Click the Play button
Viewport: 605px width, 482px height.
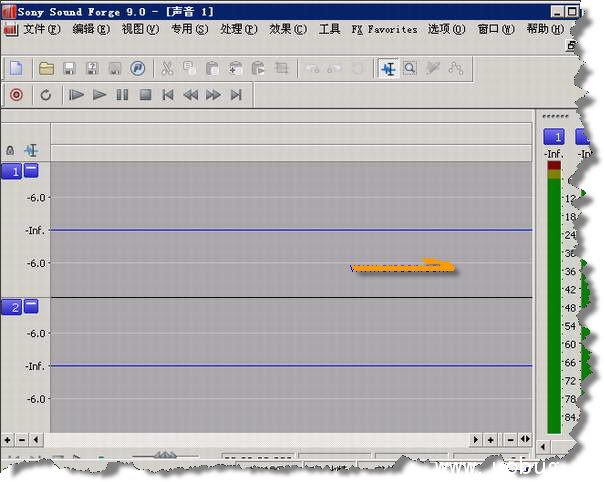pyautogui.click(x=99, y=95)
